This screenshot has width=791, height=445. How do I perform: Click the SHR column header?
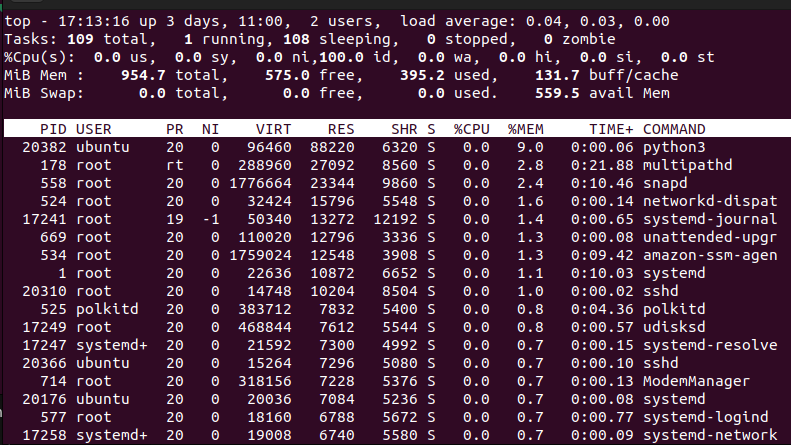coord(404,129)
